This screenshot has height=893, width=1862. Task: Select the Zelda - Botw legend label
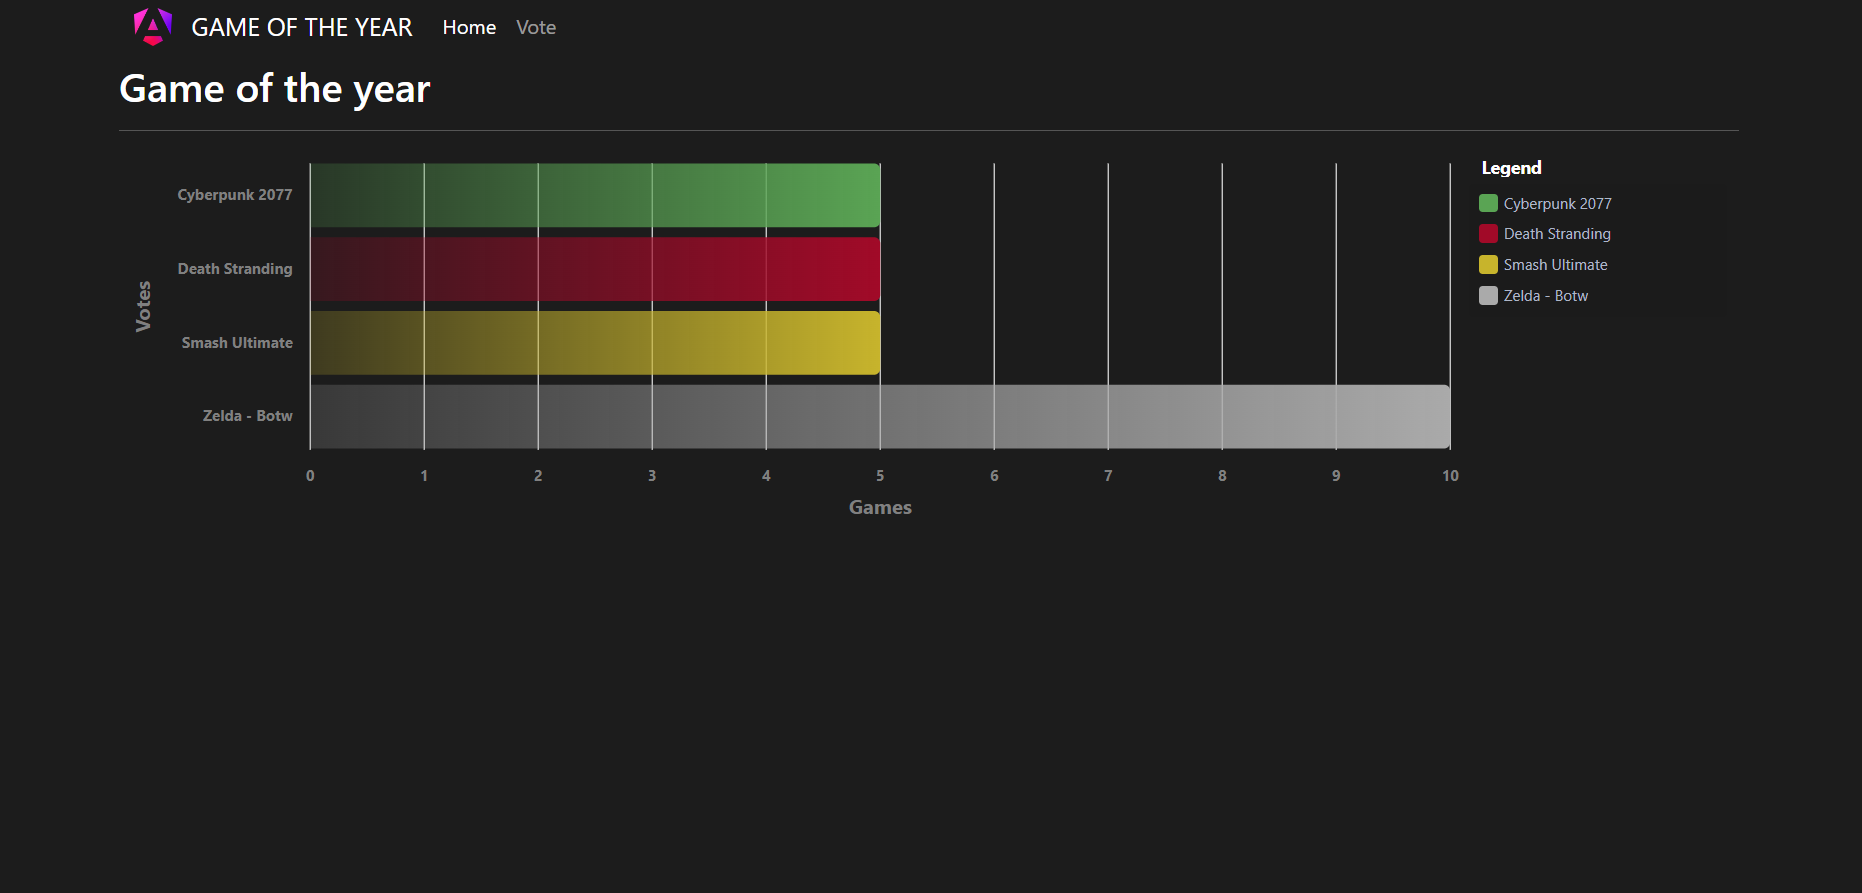point(1545,296)
